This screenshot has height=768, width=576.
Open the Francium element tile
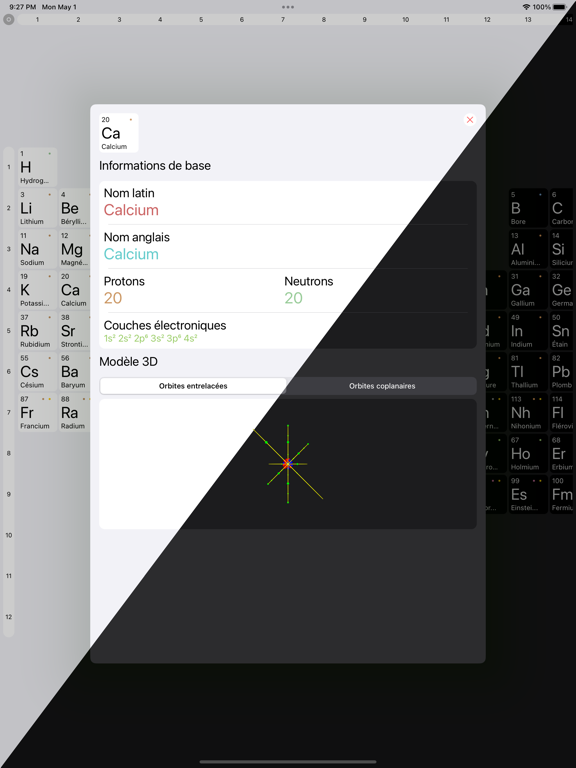click(x=38, y=413)
